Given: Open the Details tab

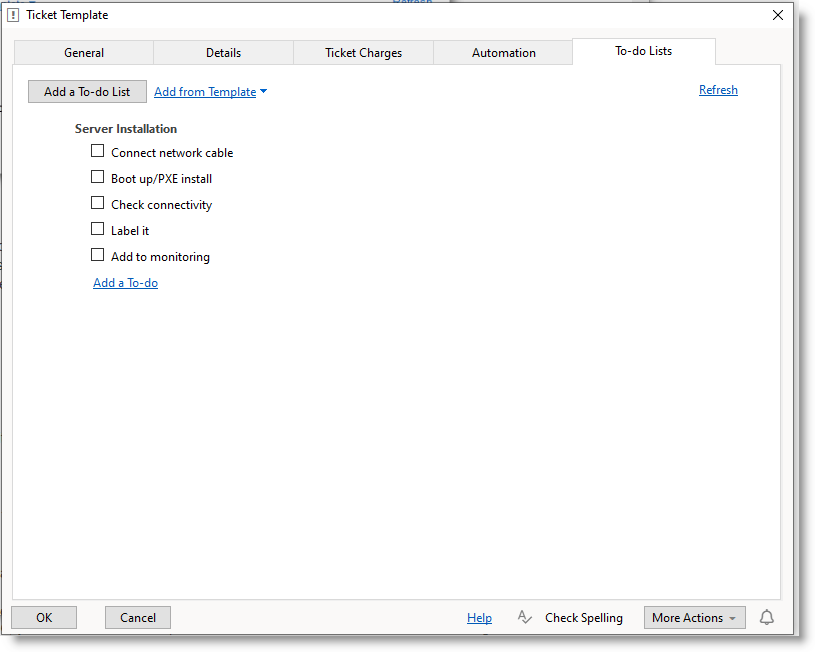Looking at the screenshot, I should (x=223, y=53).
